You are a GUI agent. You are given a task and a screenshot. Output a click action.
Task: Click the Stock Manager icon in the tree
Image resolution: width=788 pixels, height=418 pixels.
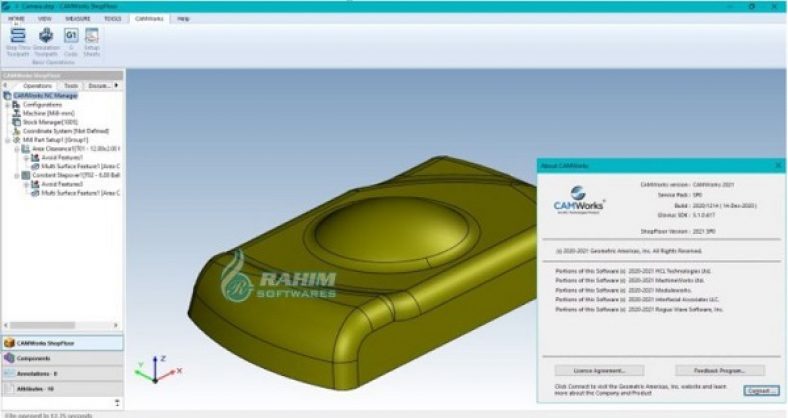point(16,122)
